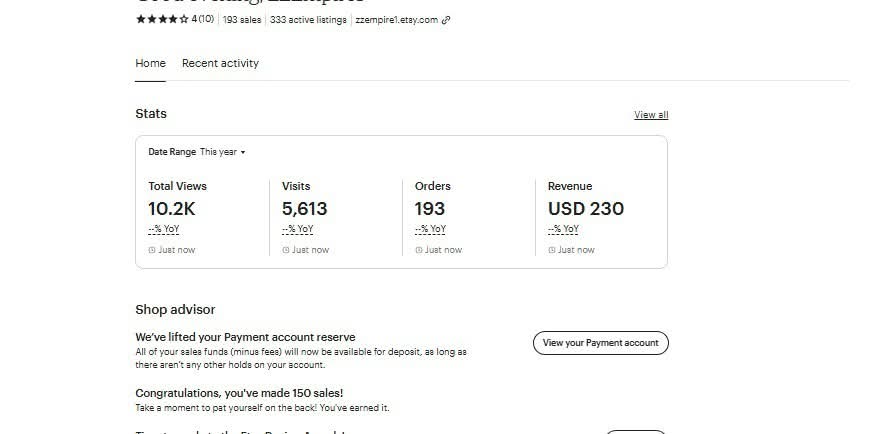Screen dimensions: 894x434
Task: Click the Stats 'View all' link
Action: coord(651,115)
